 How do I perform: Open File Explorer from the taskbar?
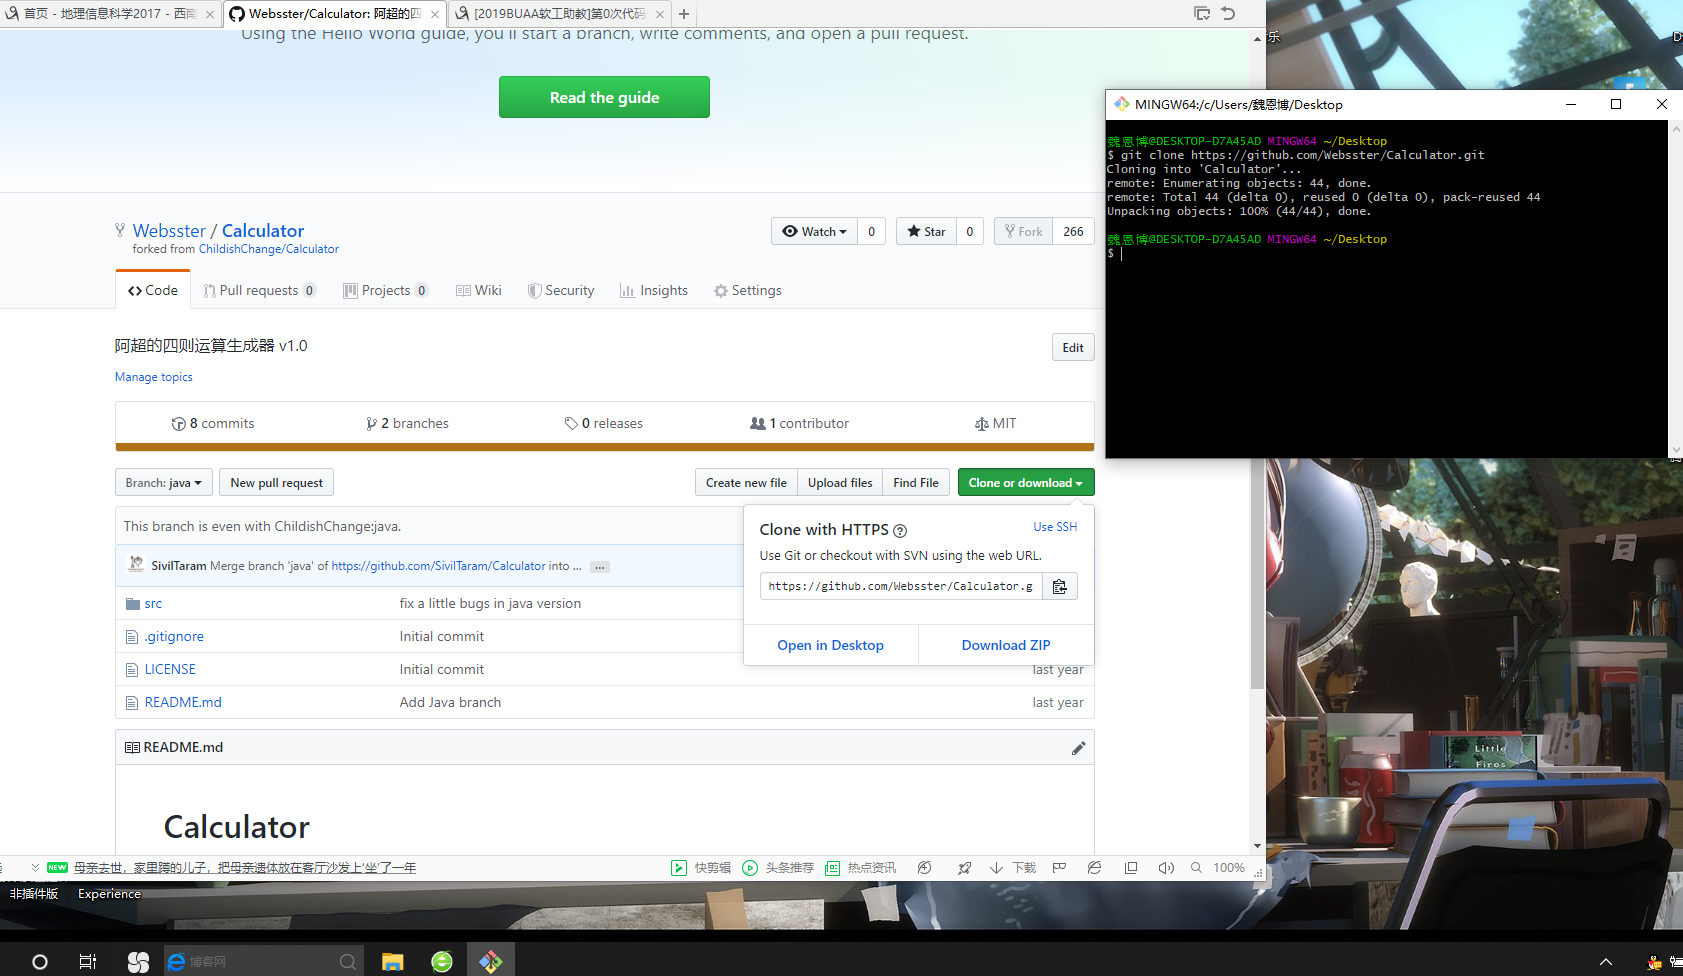point(392,962)
